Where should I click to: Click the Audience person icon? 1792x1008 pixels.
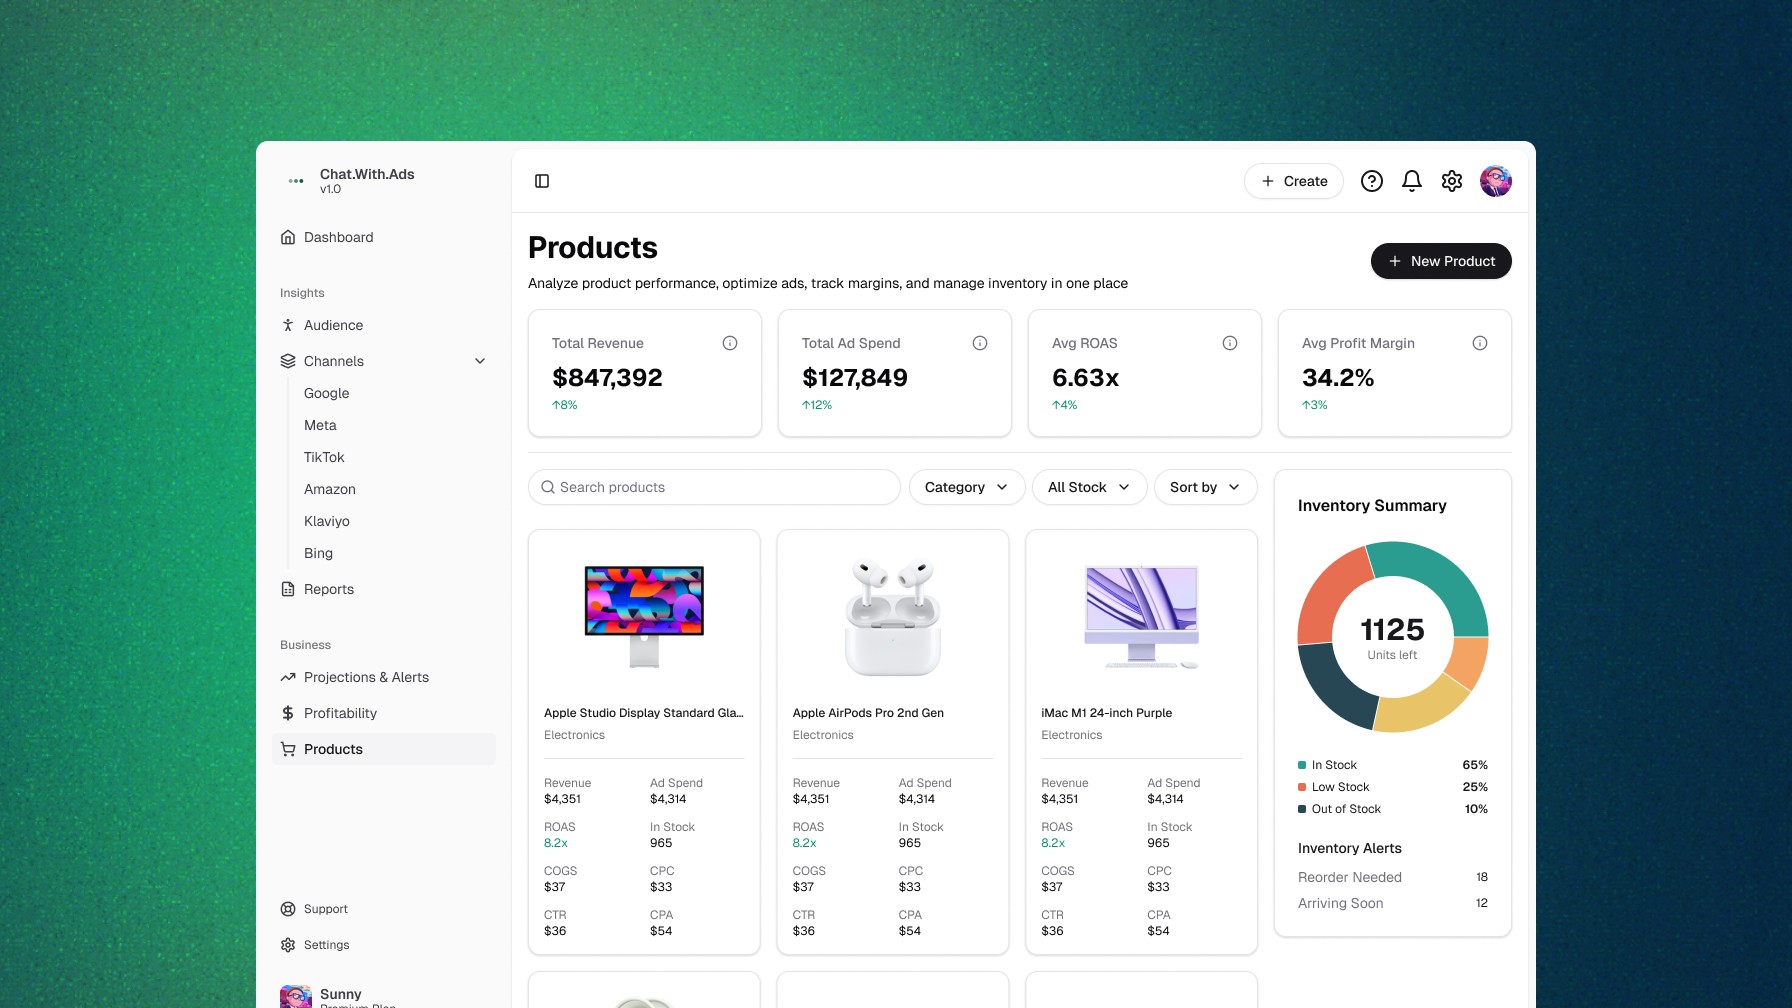288,325
